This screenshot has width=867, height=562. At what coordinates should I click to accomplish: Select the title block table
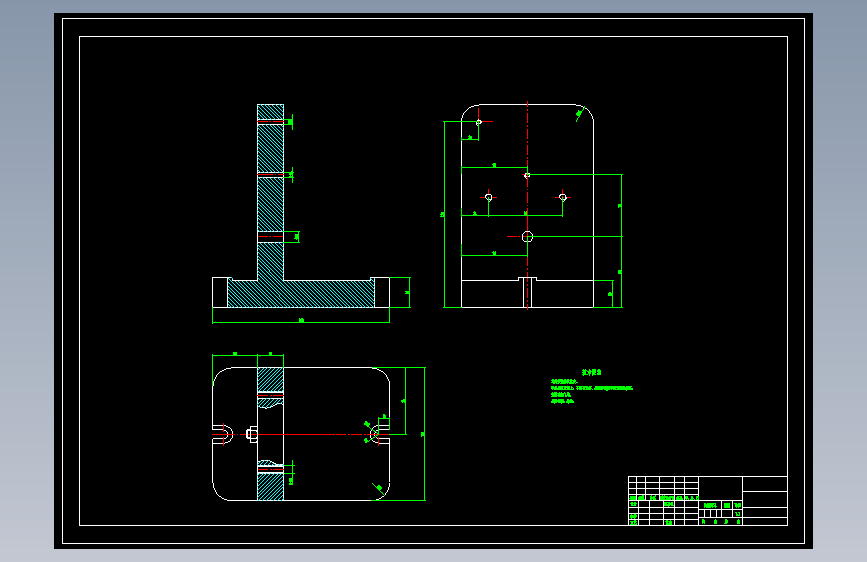click(x=708, y=501)
